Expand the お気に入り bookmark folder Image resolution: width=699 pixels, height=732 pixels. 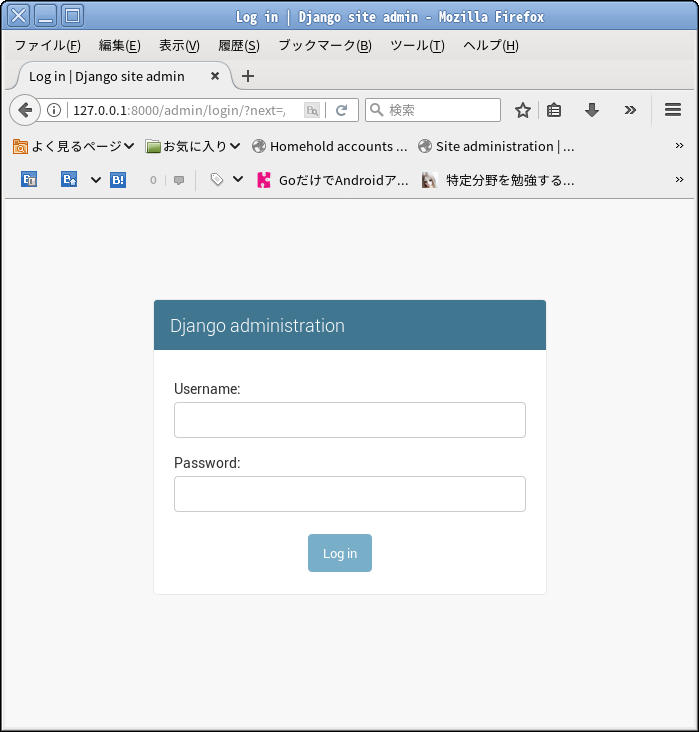(192, 147)
